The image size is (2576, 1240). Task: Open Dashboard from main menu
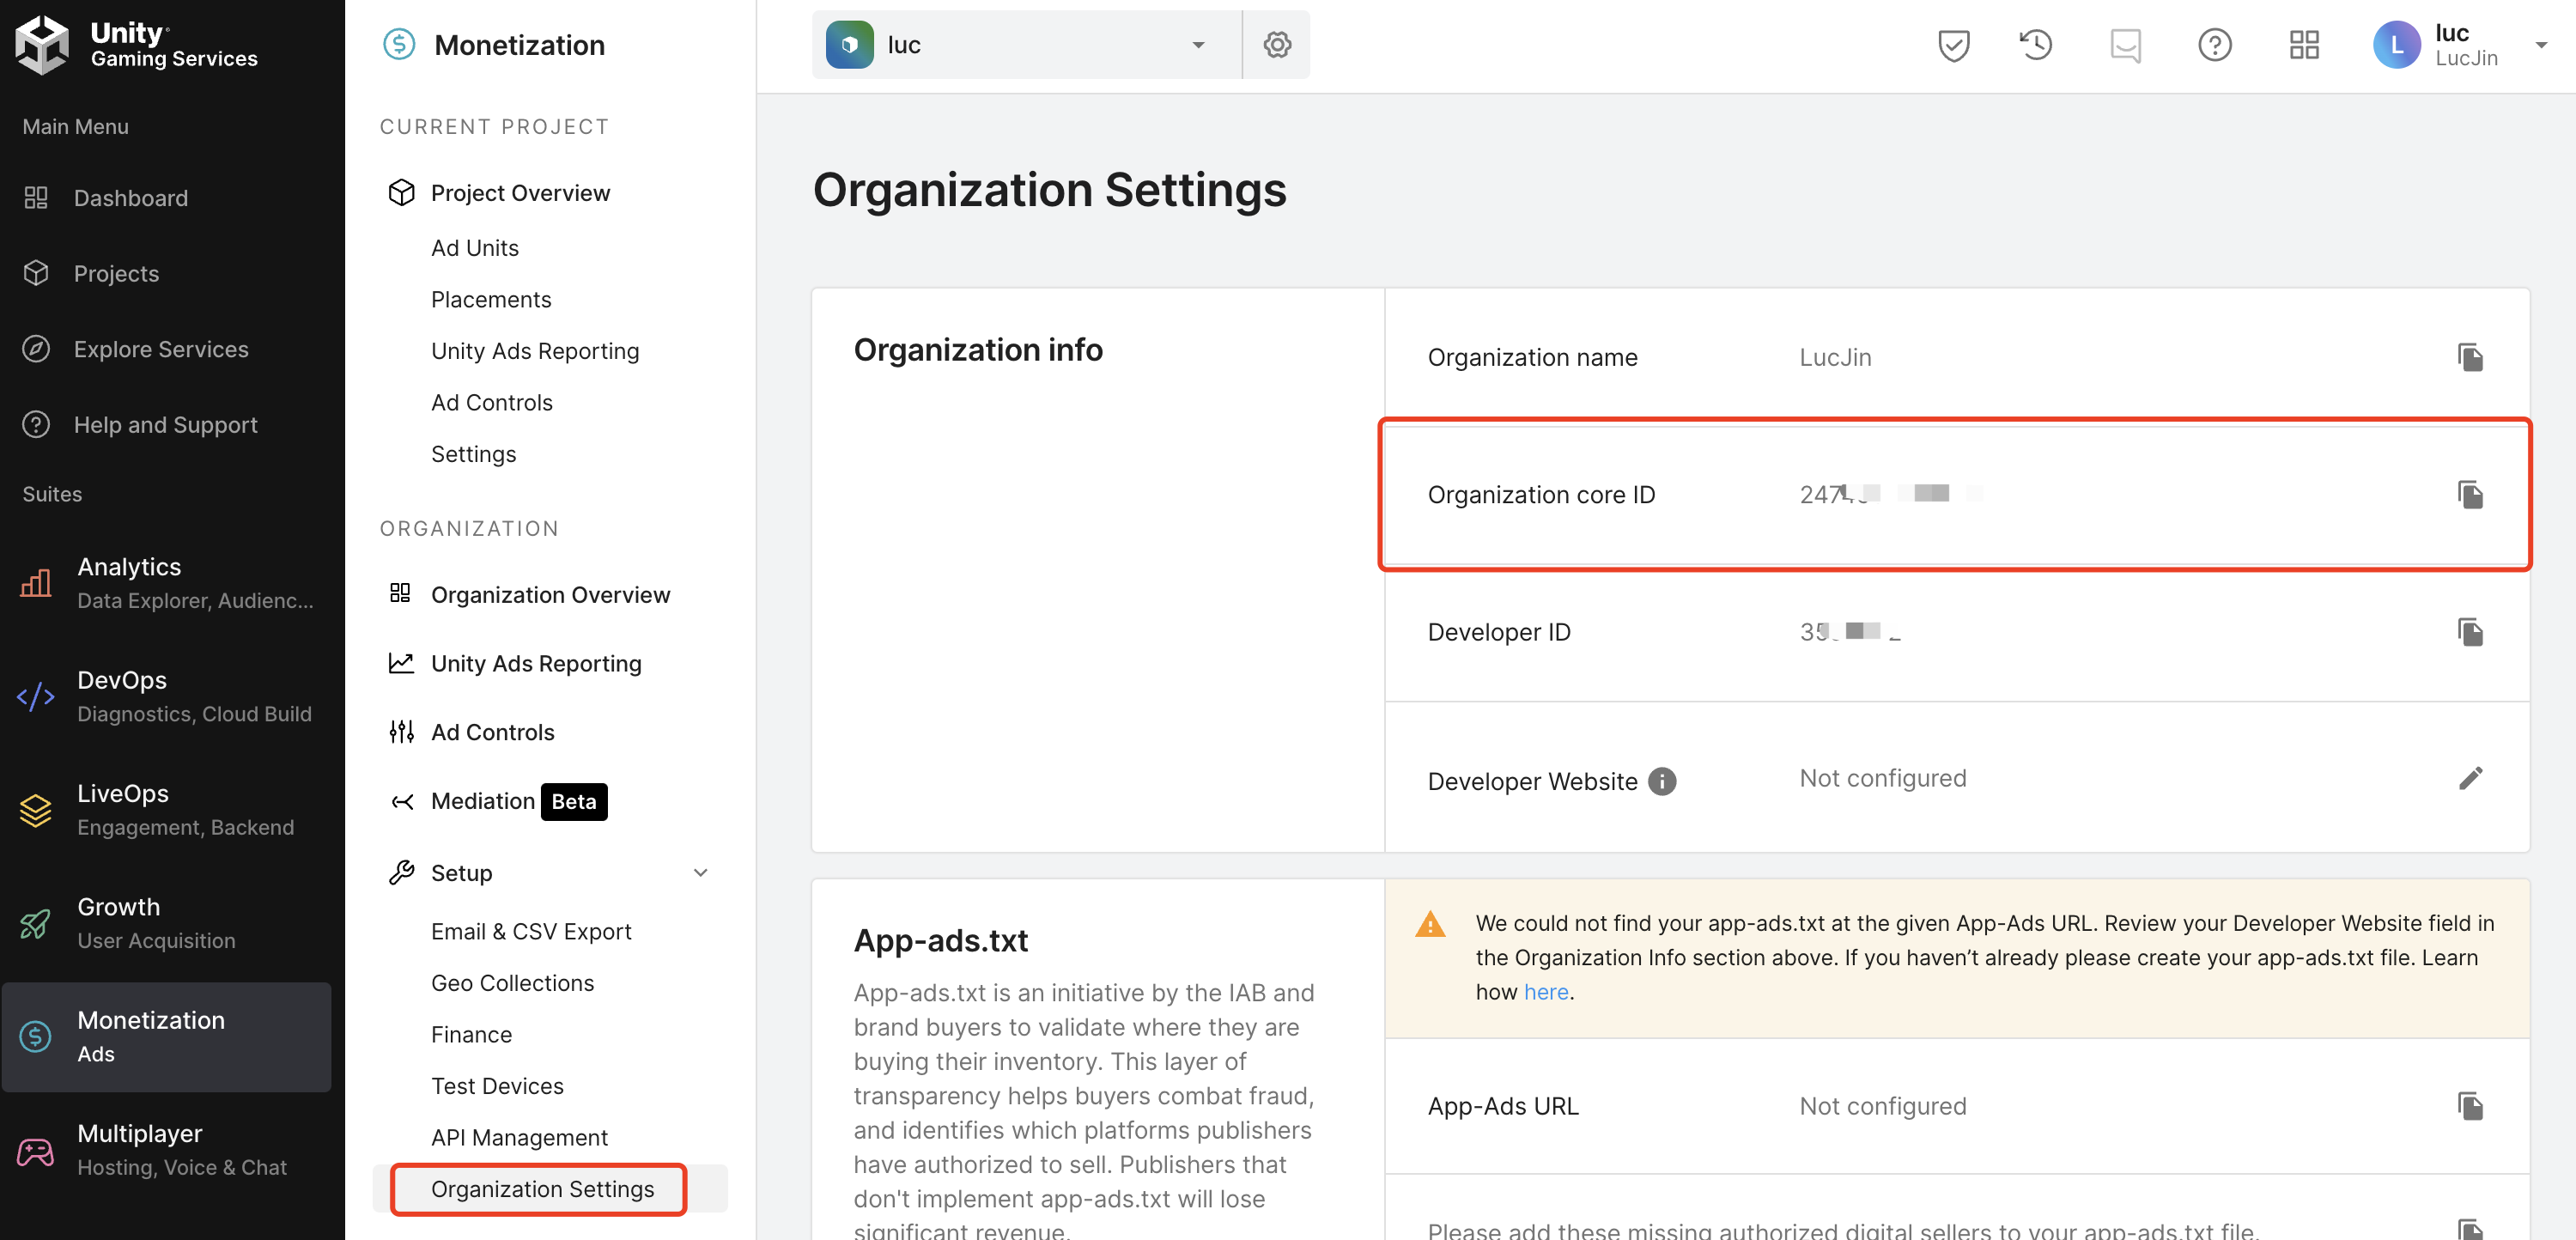[x=130, y=198]
